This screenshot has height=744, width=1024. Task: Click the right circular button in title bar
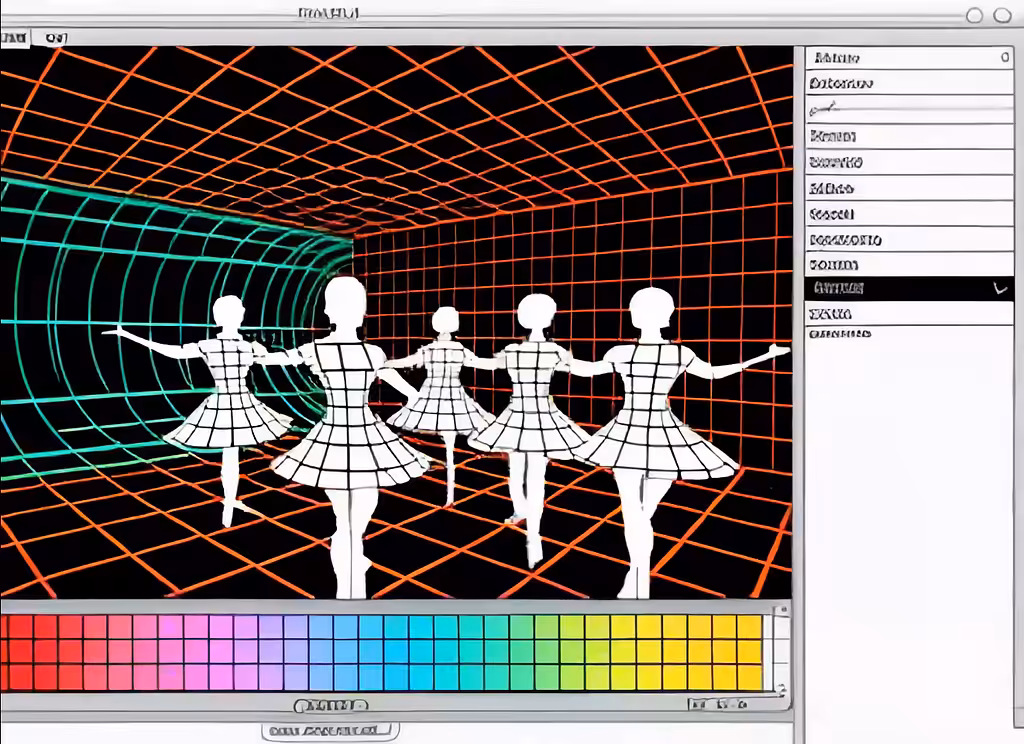coord(1002,16)
